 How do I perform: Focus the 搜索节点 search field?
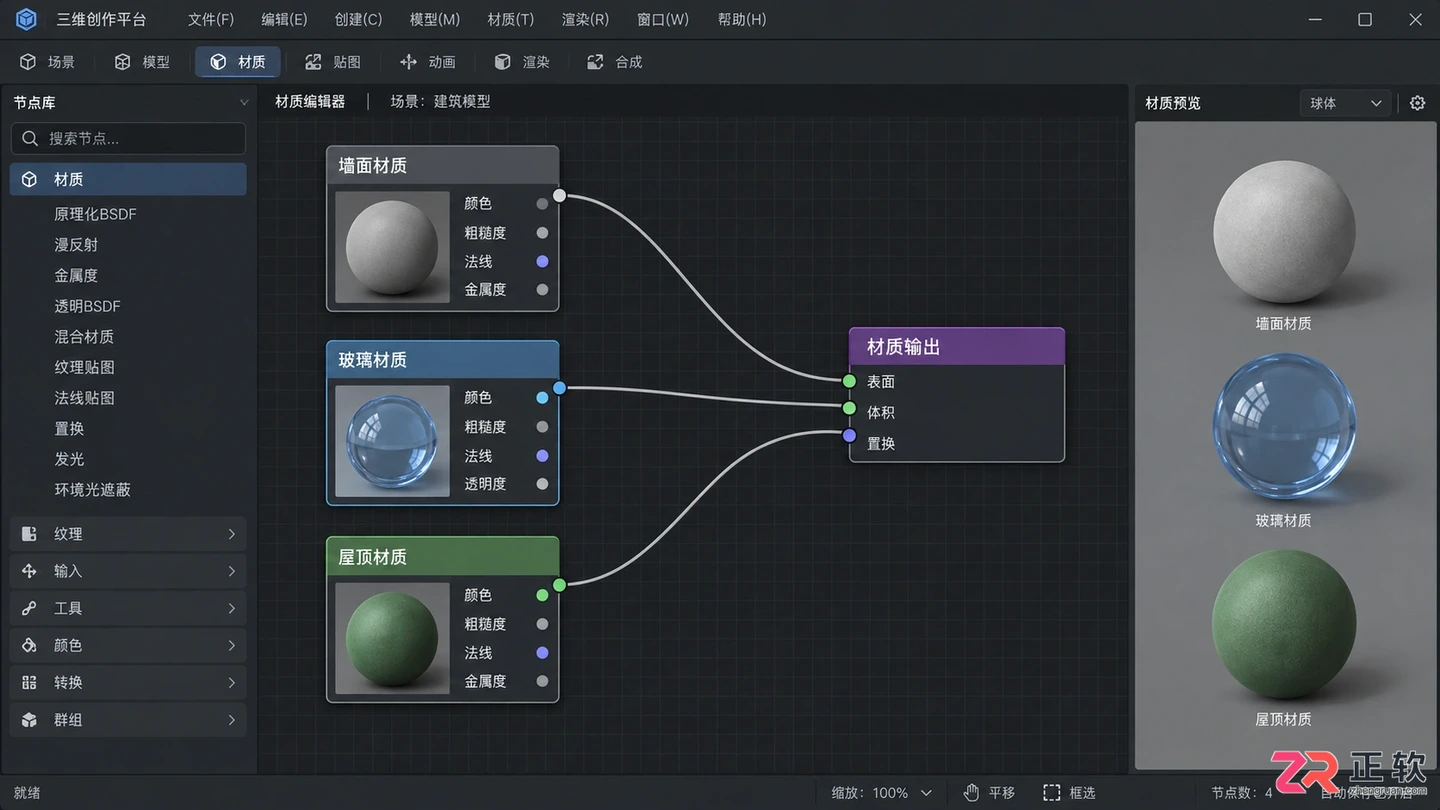128,138
